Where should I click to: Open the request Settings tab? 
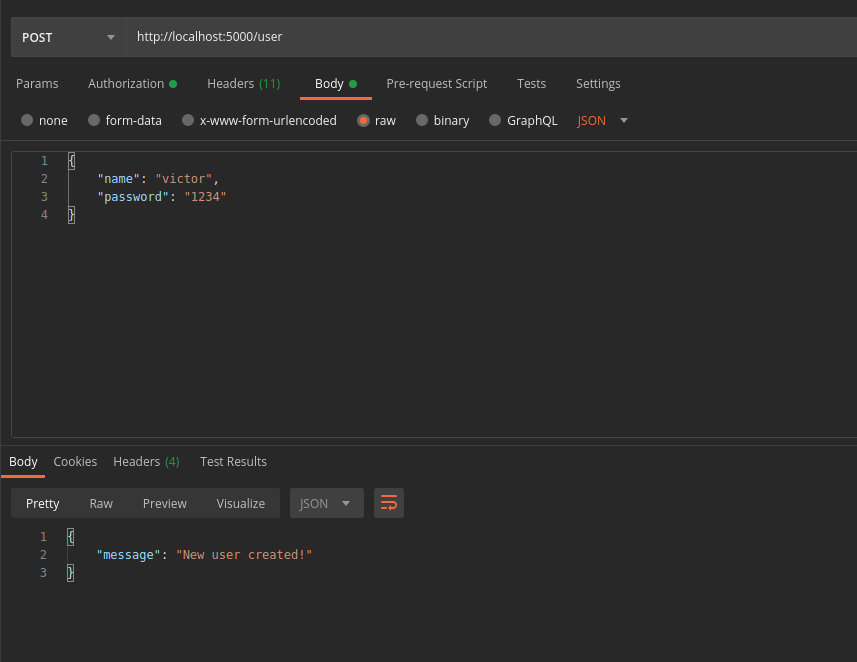pos(598,84)
